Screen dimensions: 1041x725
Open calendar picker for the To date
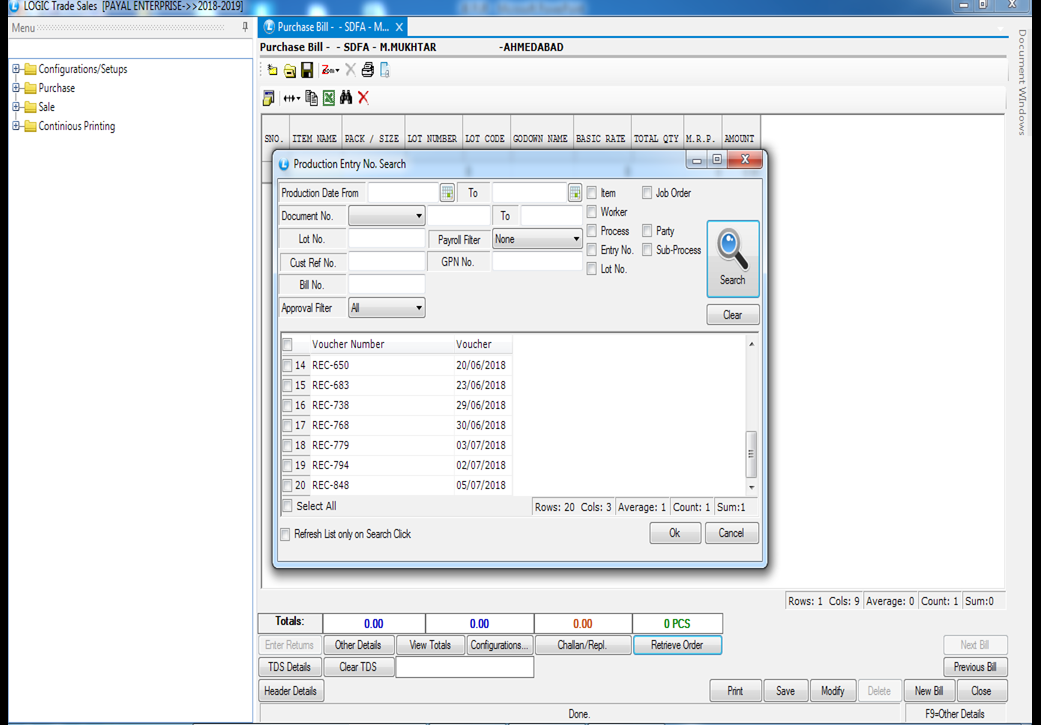click(575, 193)
